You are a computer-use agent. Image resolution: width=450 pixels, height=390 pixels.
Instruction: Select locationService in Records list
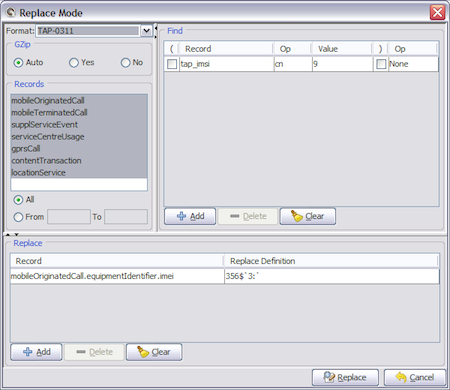coord(79,173)
